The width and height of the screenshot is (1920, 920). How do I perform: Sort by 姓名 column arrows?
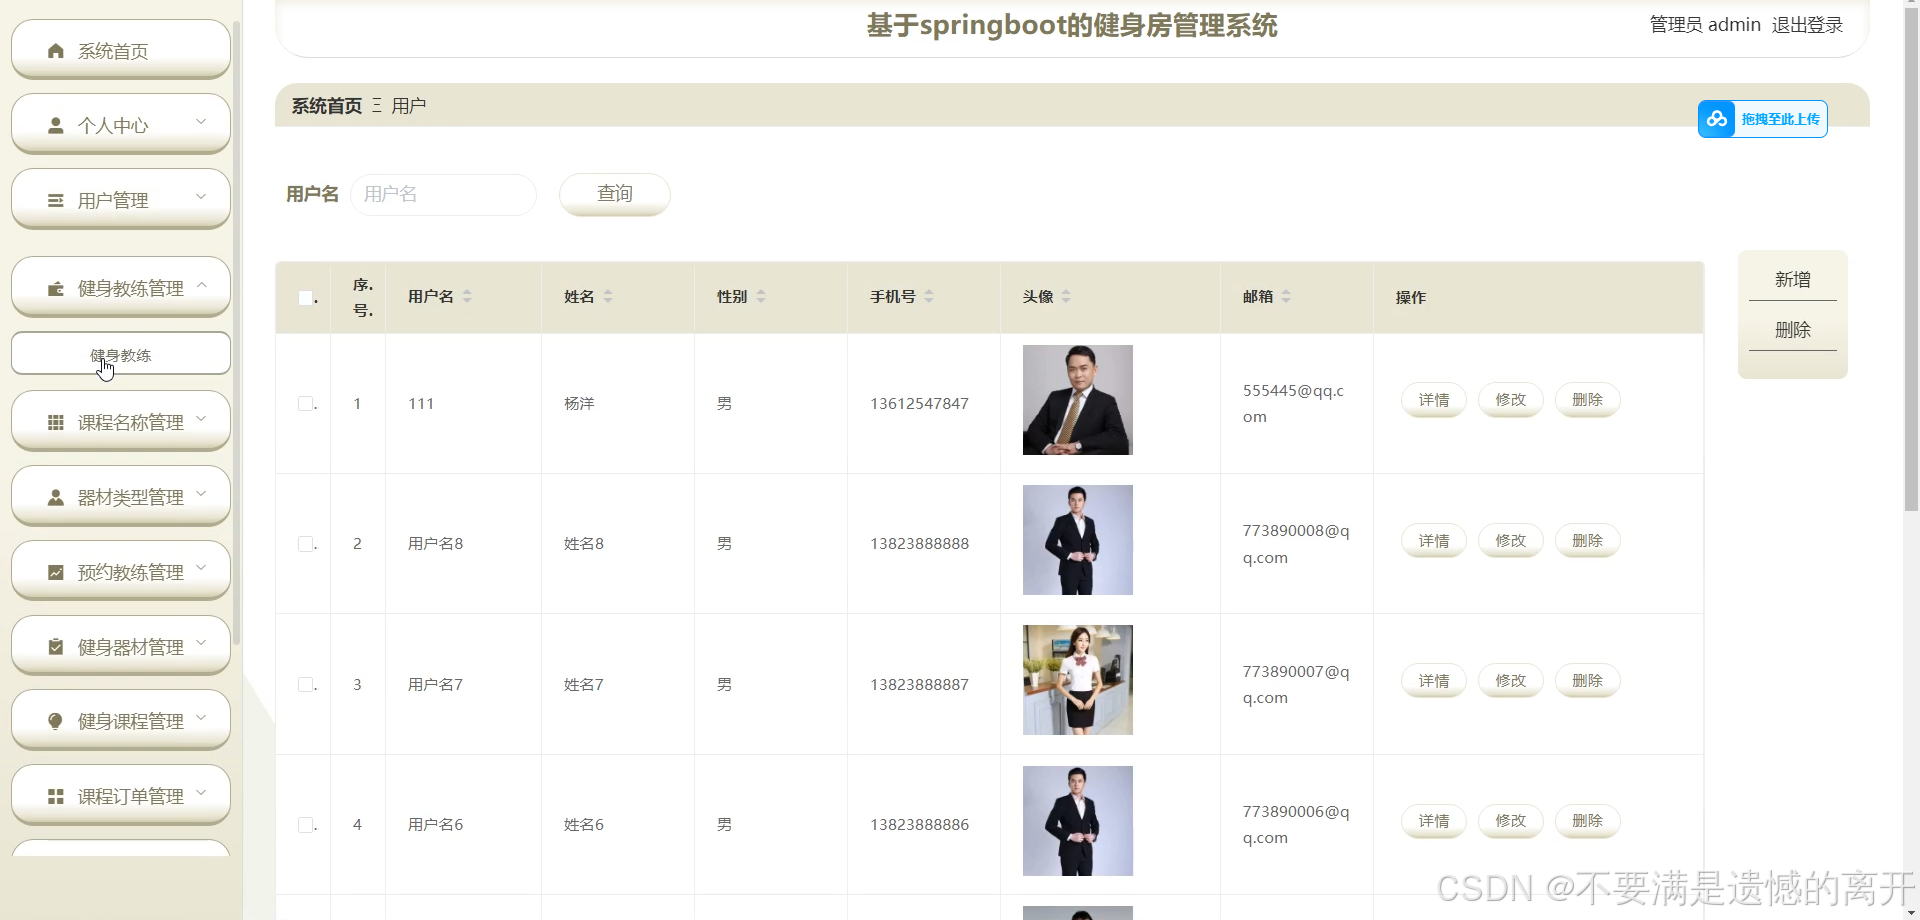[608, 297]
